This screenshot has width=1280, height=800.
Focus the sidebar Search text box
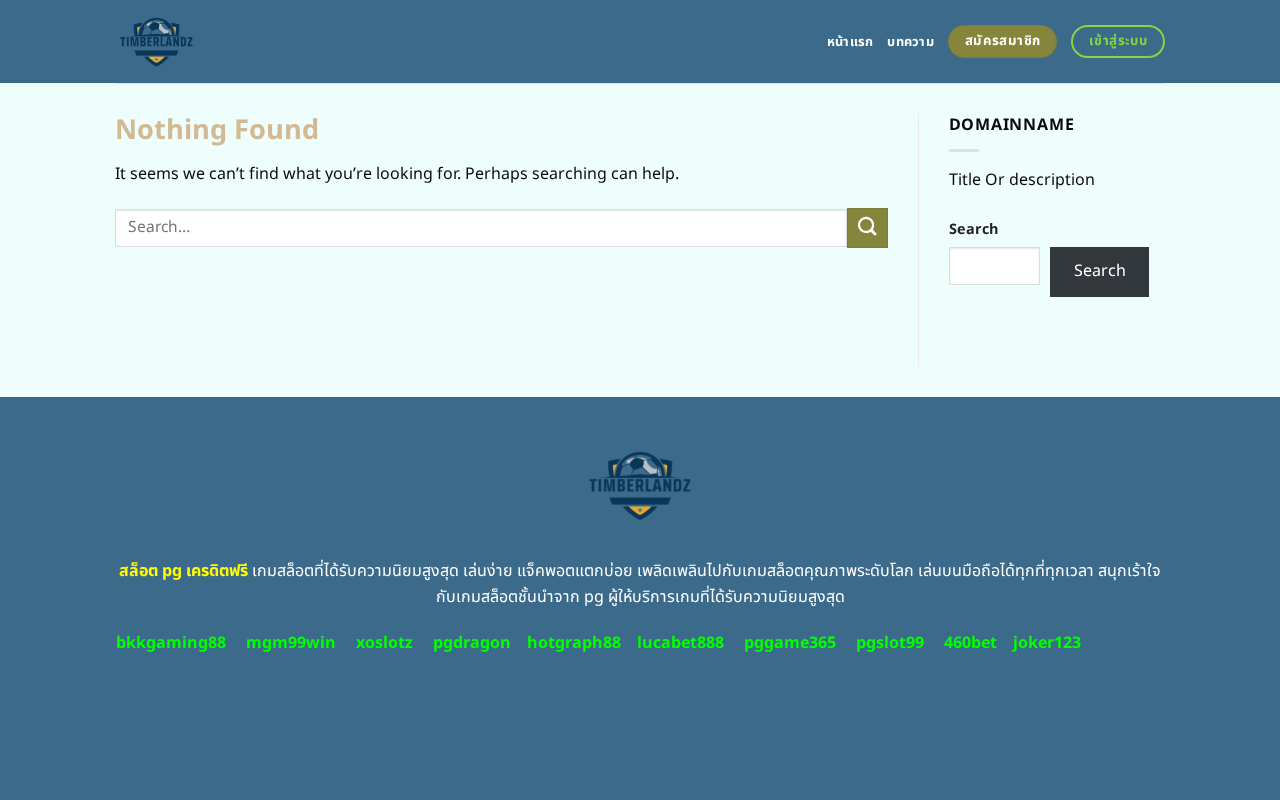coord(994,266)
